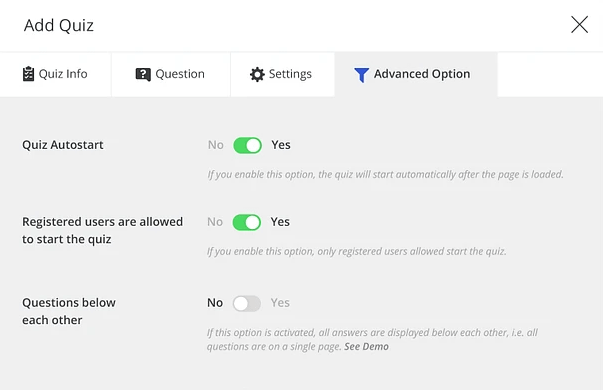Choose the No label for Quiz Autostart
Image resolution: width=603 pixels, height=390 pixels.
(x=215, y=145)
